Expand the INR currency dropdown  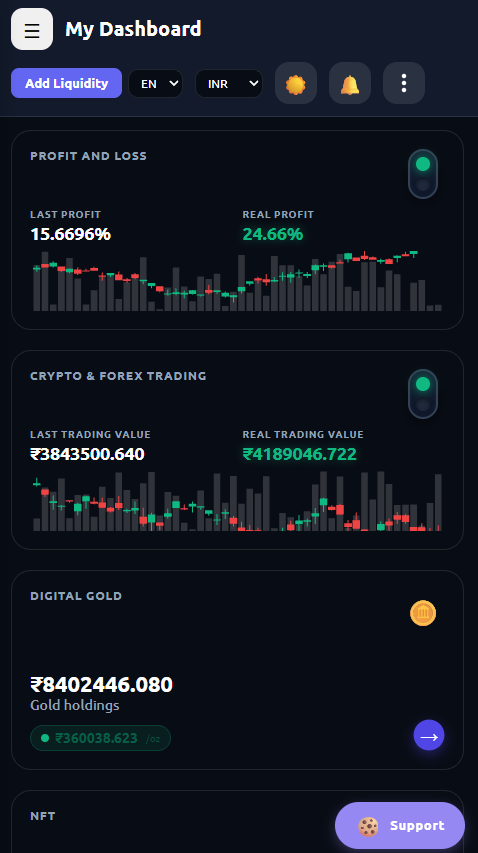(x=229, y=84)
